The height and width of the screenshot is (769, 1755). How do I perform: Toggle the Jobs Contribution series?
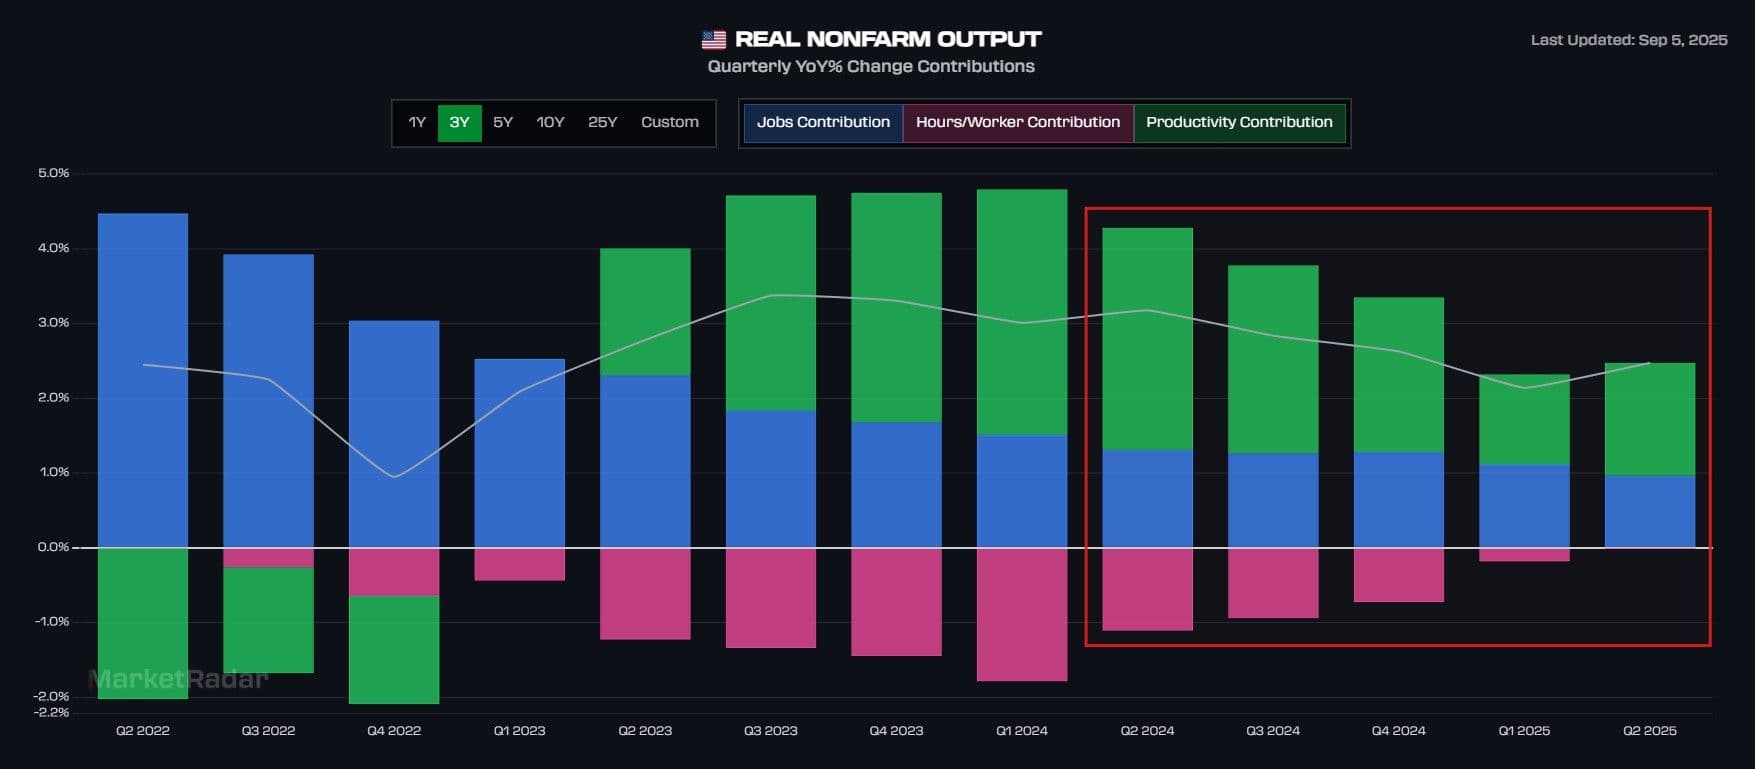(822, 123)
